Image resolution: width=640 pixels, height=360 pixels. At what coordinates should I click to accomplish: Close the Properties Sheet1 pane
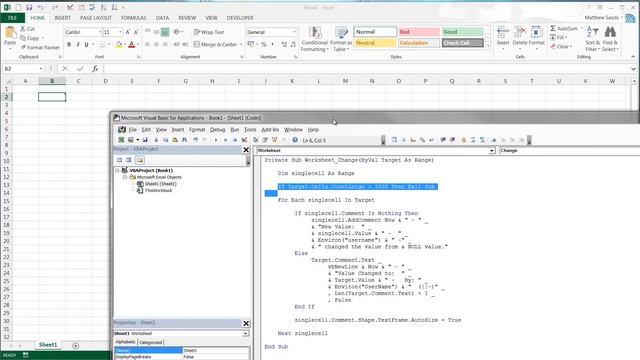pos(246,324)
